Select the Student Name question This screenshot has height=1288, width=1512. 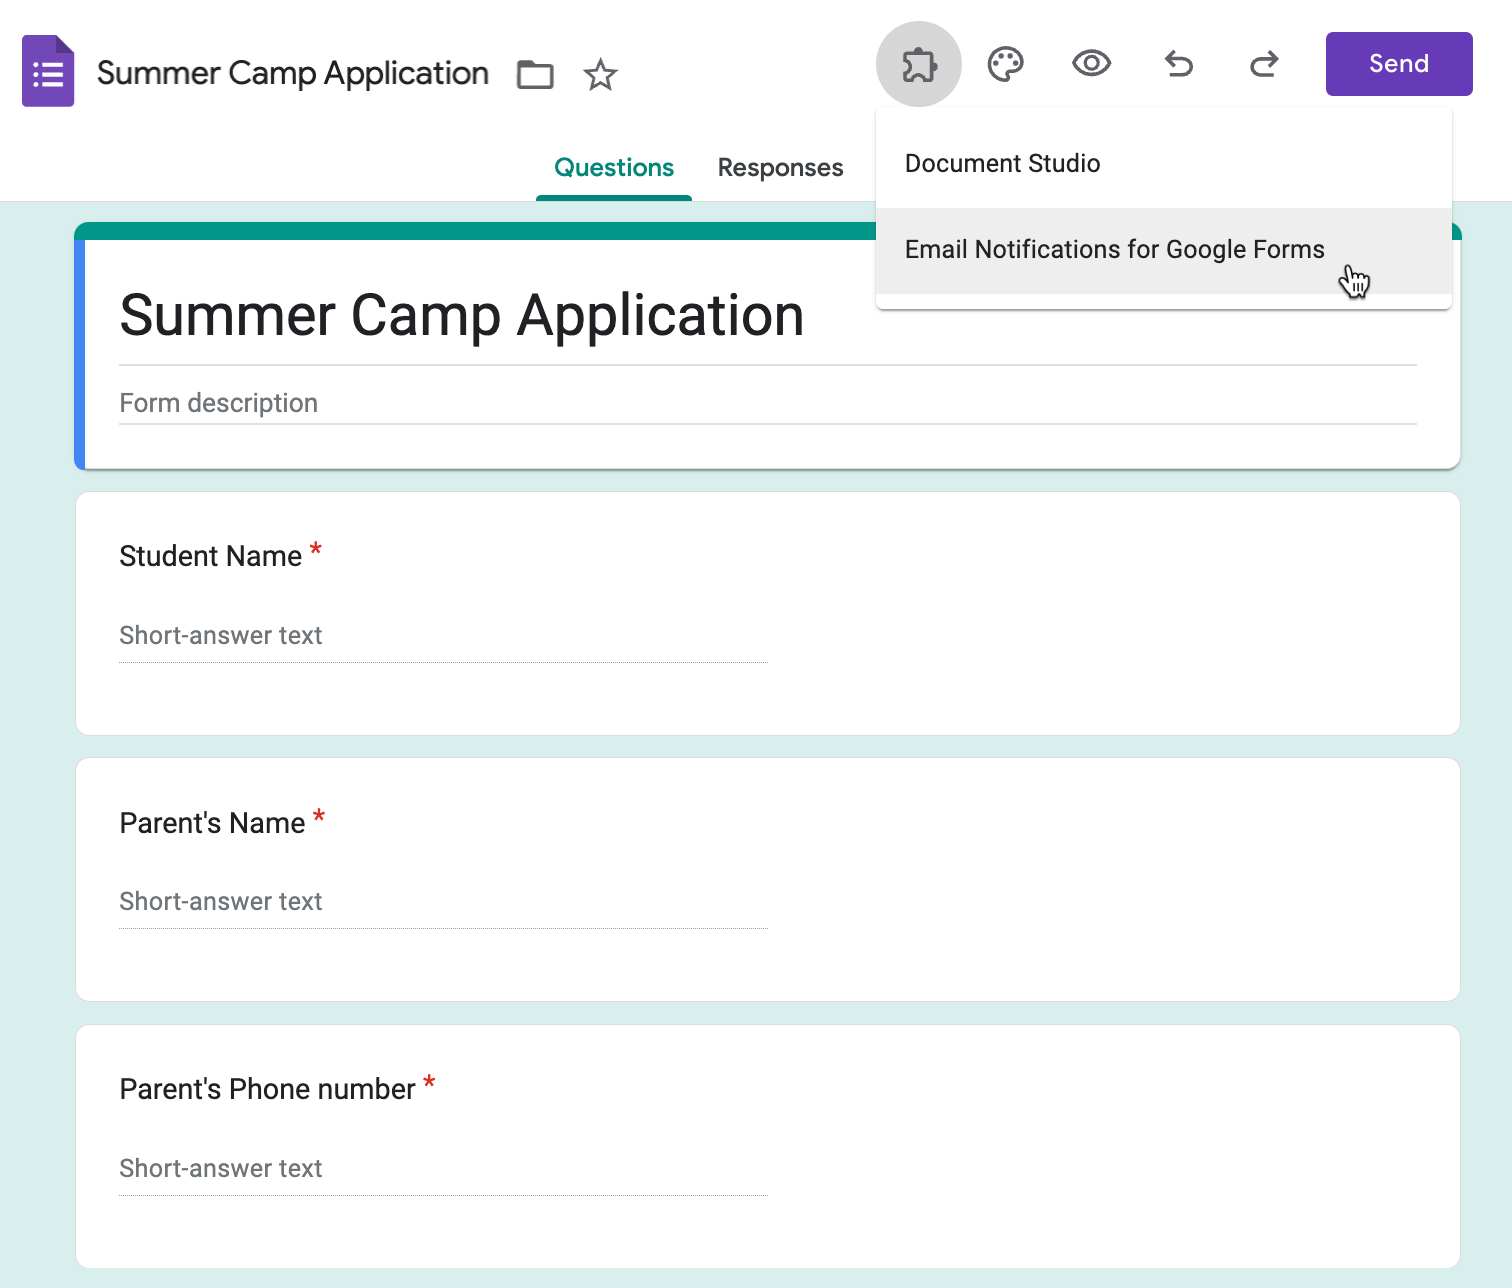tap(210, 556)
